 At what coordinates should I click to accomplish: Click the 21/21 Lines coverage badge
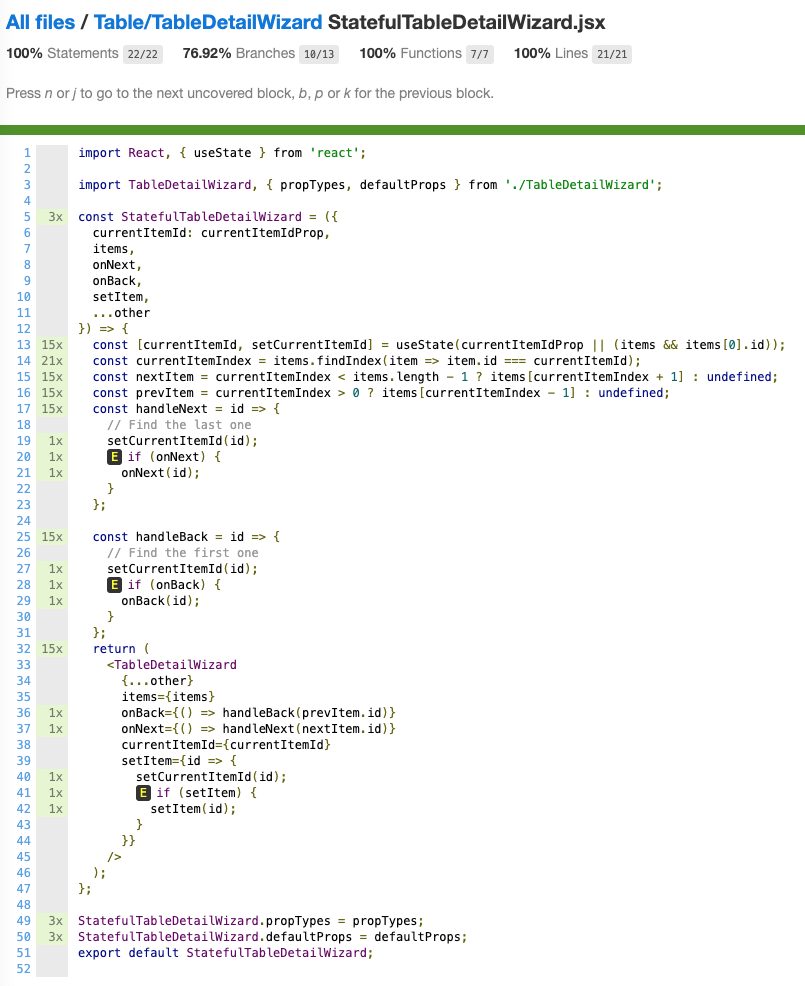click(610, 54)
